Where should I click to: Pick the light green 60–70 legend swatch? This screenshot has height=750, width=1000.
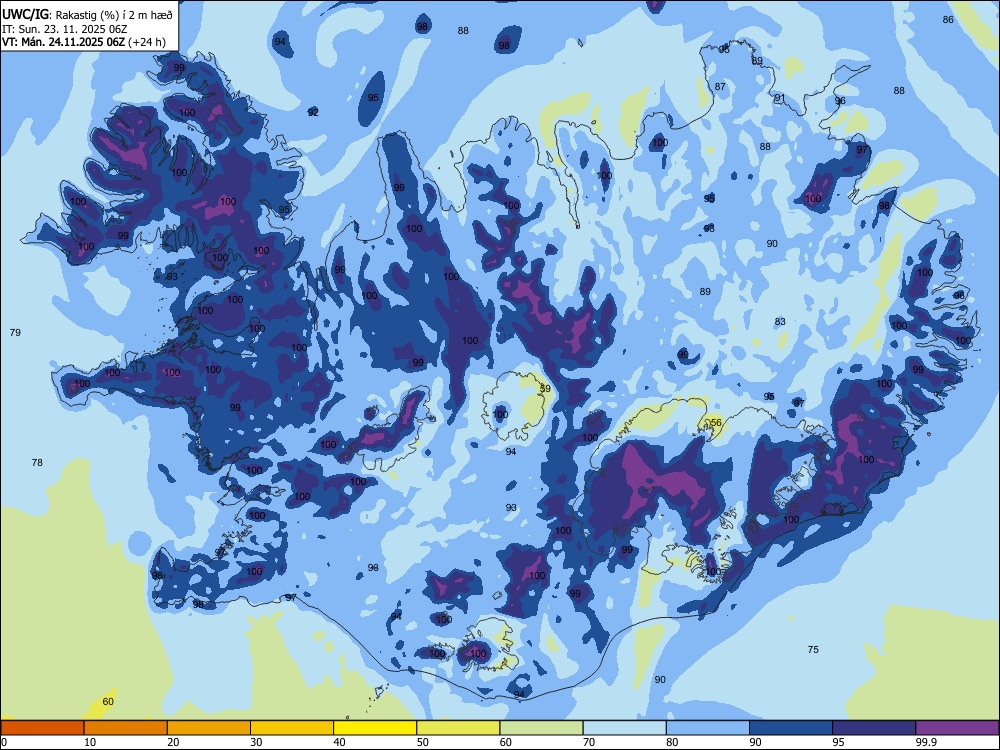click(x=541, y=728)
